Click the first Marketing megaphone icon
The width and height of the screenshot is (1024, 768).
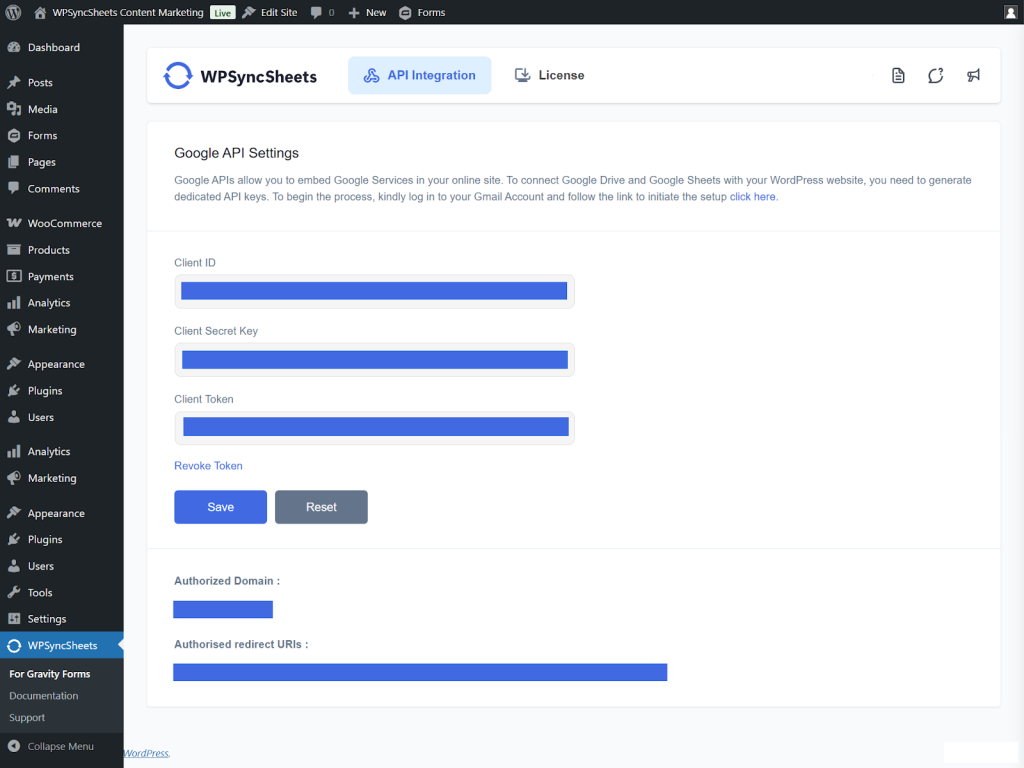tap(14, 329)
